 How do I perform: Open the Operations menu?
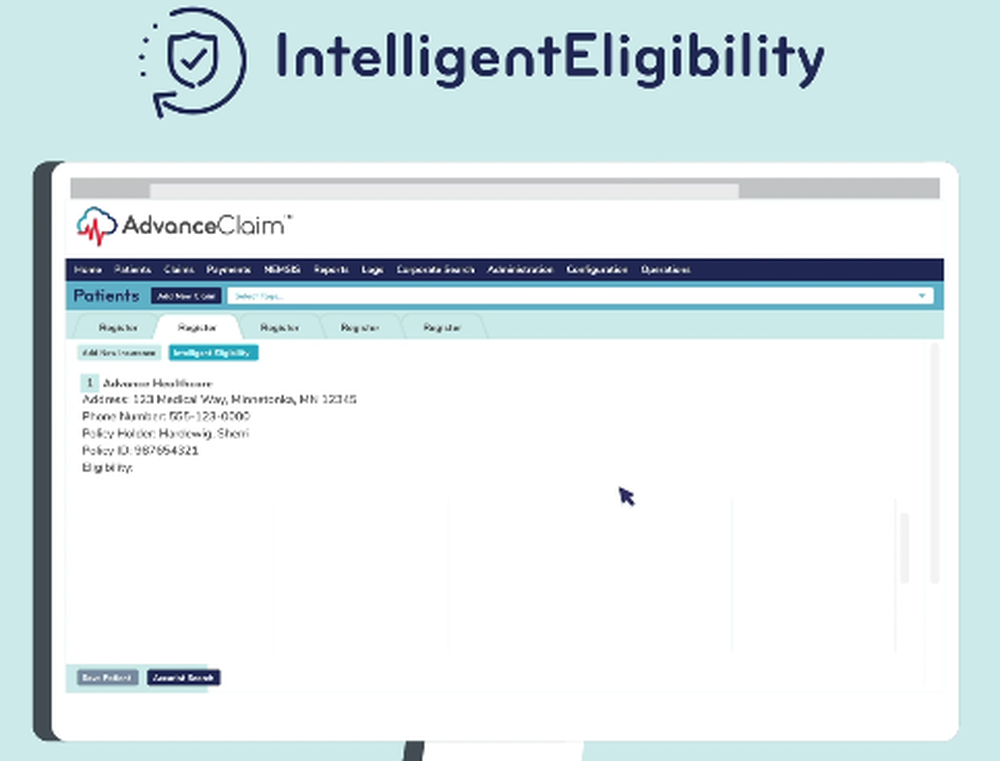[x=666, y=269]
